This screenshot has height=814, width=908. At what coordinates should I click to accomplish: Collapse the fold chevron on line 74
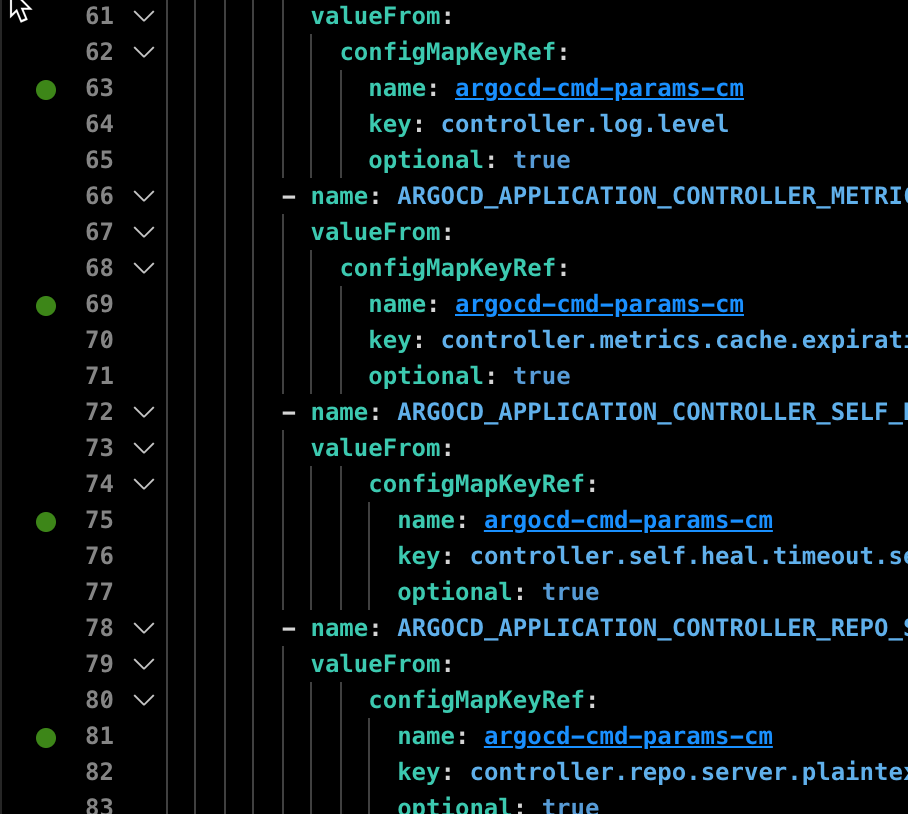(x=144, y=484)
